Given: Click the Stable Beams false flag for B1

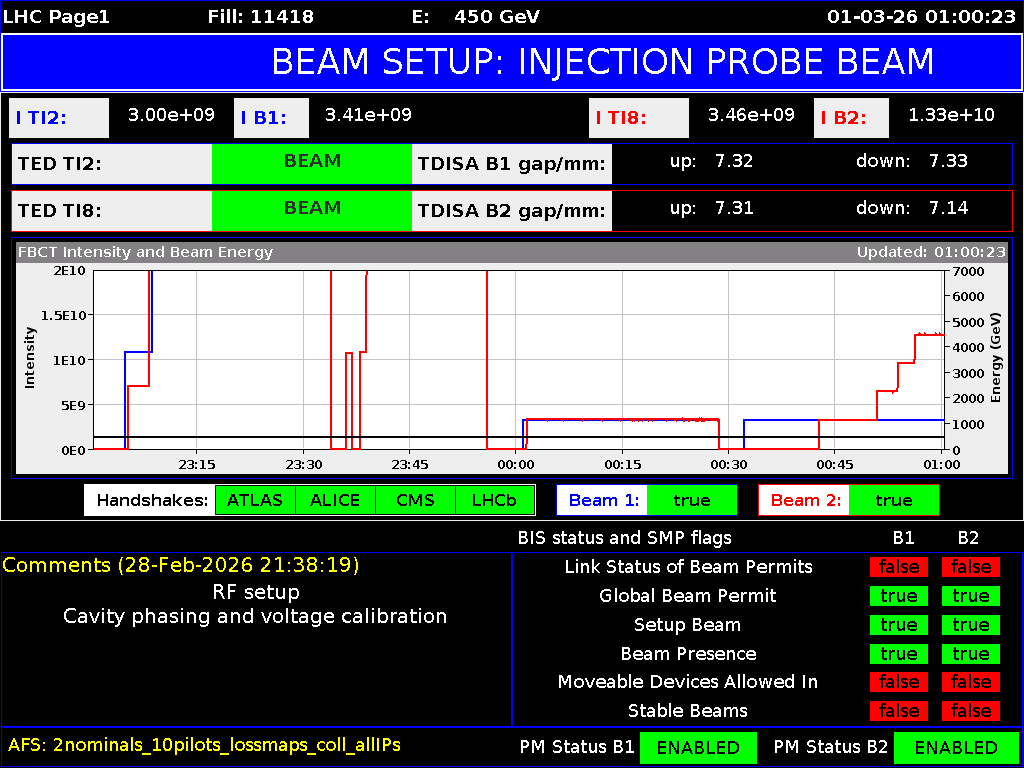Looking at the screenshot, I should click(898, 711).
